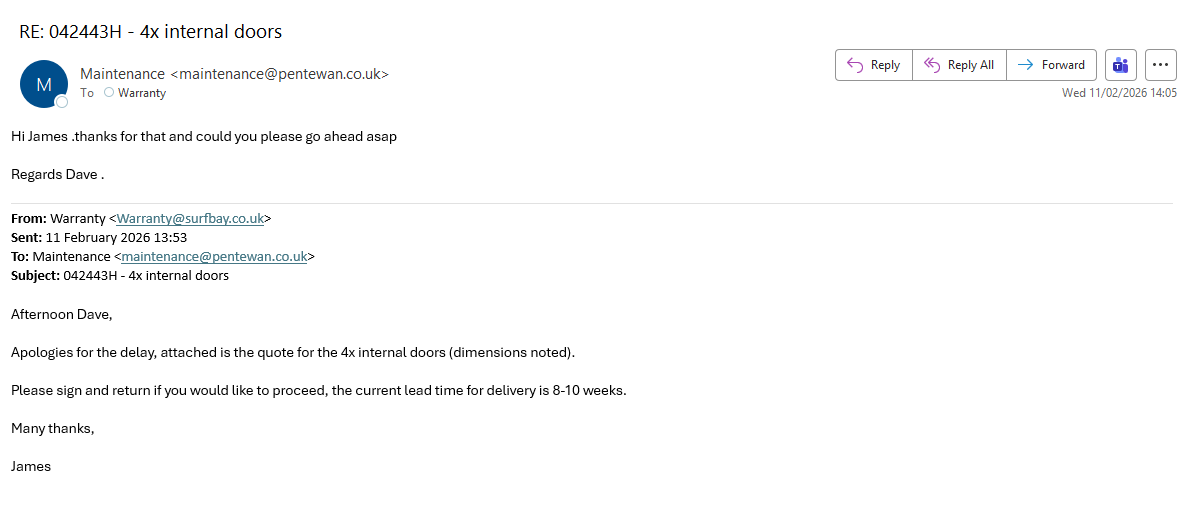This screenshot has width=1193, height=518.
Task: Click the Reply arrow button
Action: (x=873, y=65)
